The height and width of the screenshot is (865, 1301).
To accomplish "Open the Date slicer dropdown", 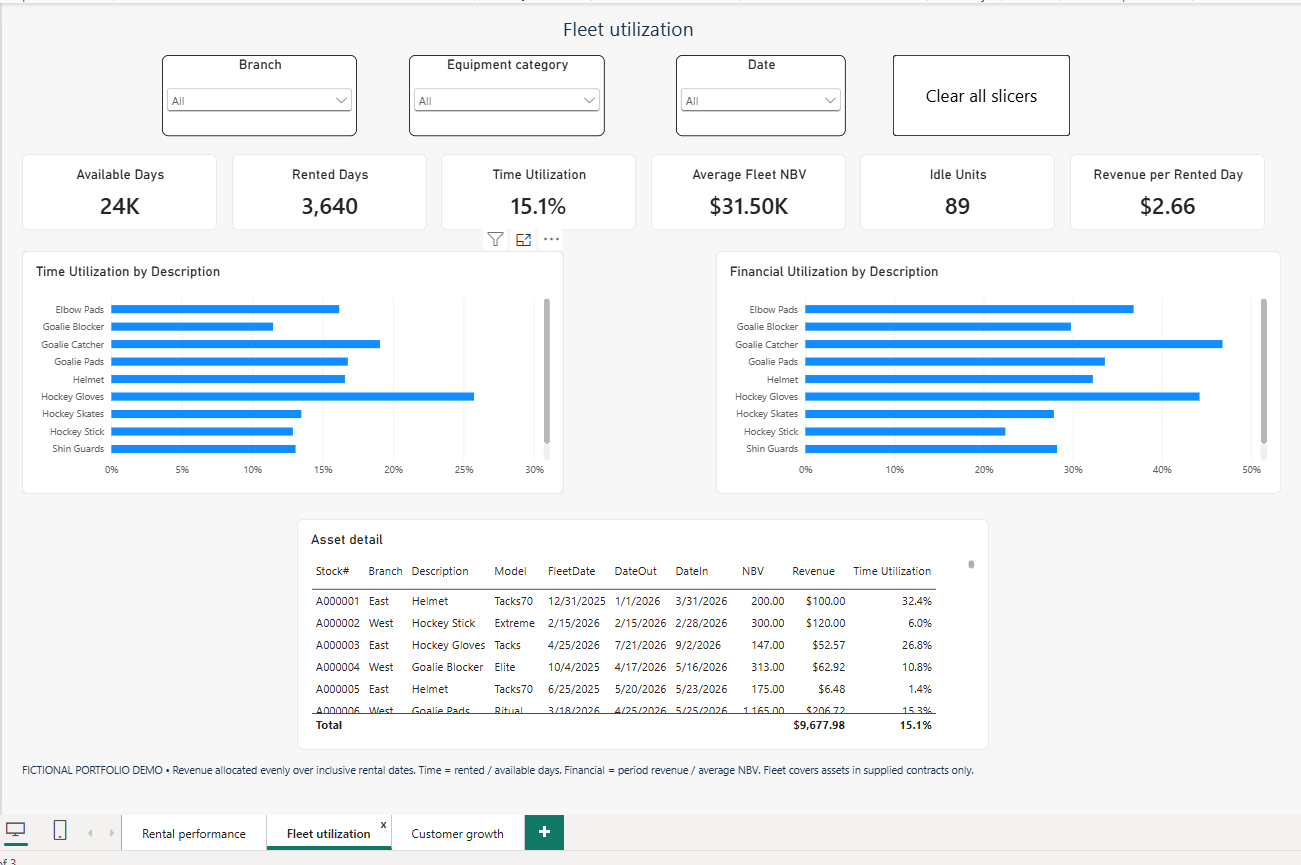I will pos(761,100).
